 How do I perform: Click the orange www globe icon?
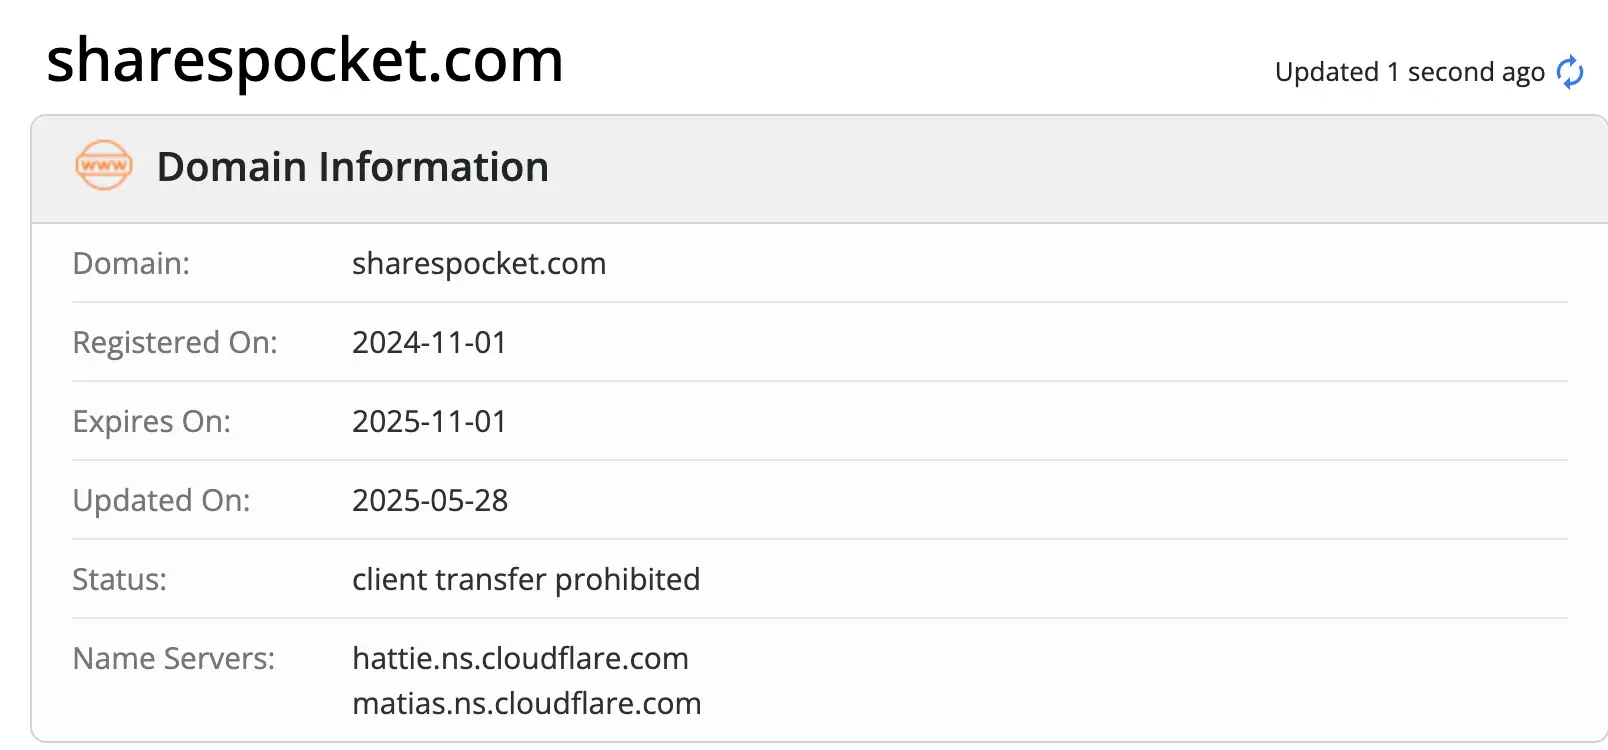[103, 166]
